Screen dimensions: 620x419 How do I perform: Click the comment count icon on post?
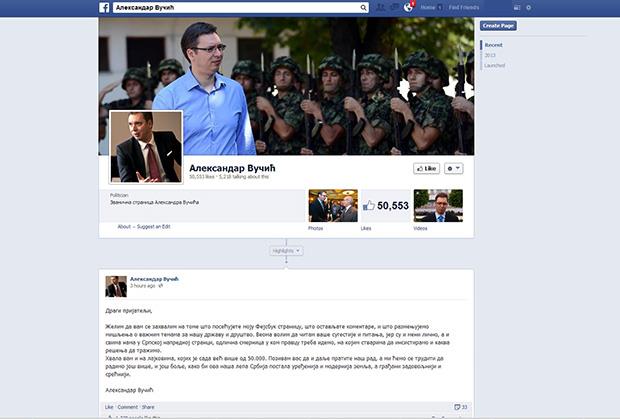click(461, 407)
